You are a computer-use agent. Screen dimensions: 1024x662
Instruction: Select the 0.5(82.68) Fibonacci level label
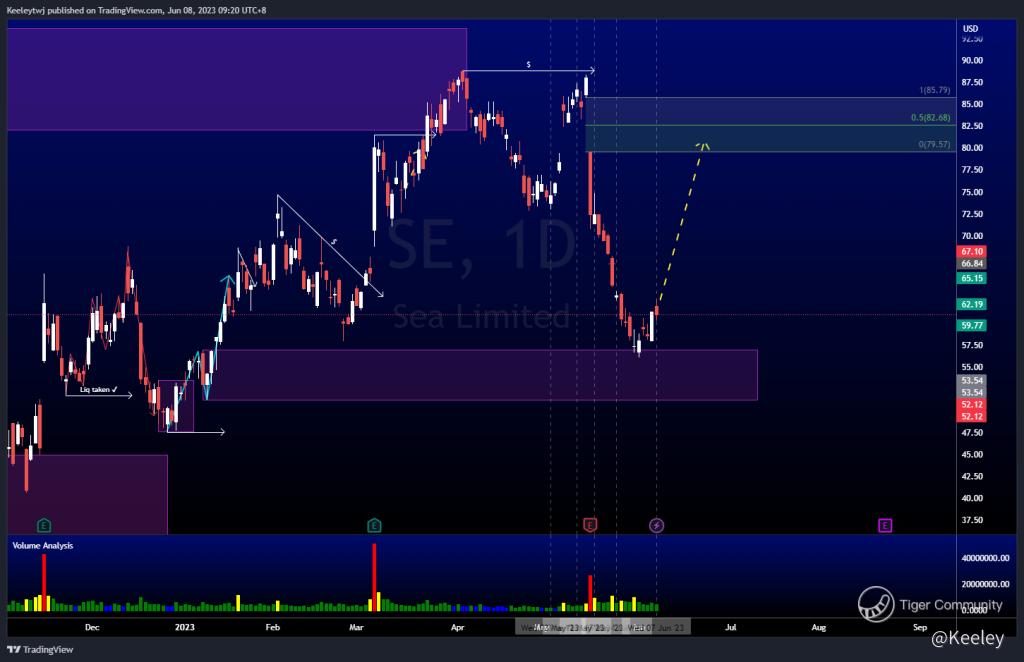coord(931,118)
